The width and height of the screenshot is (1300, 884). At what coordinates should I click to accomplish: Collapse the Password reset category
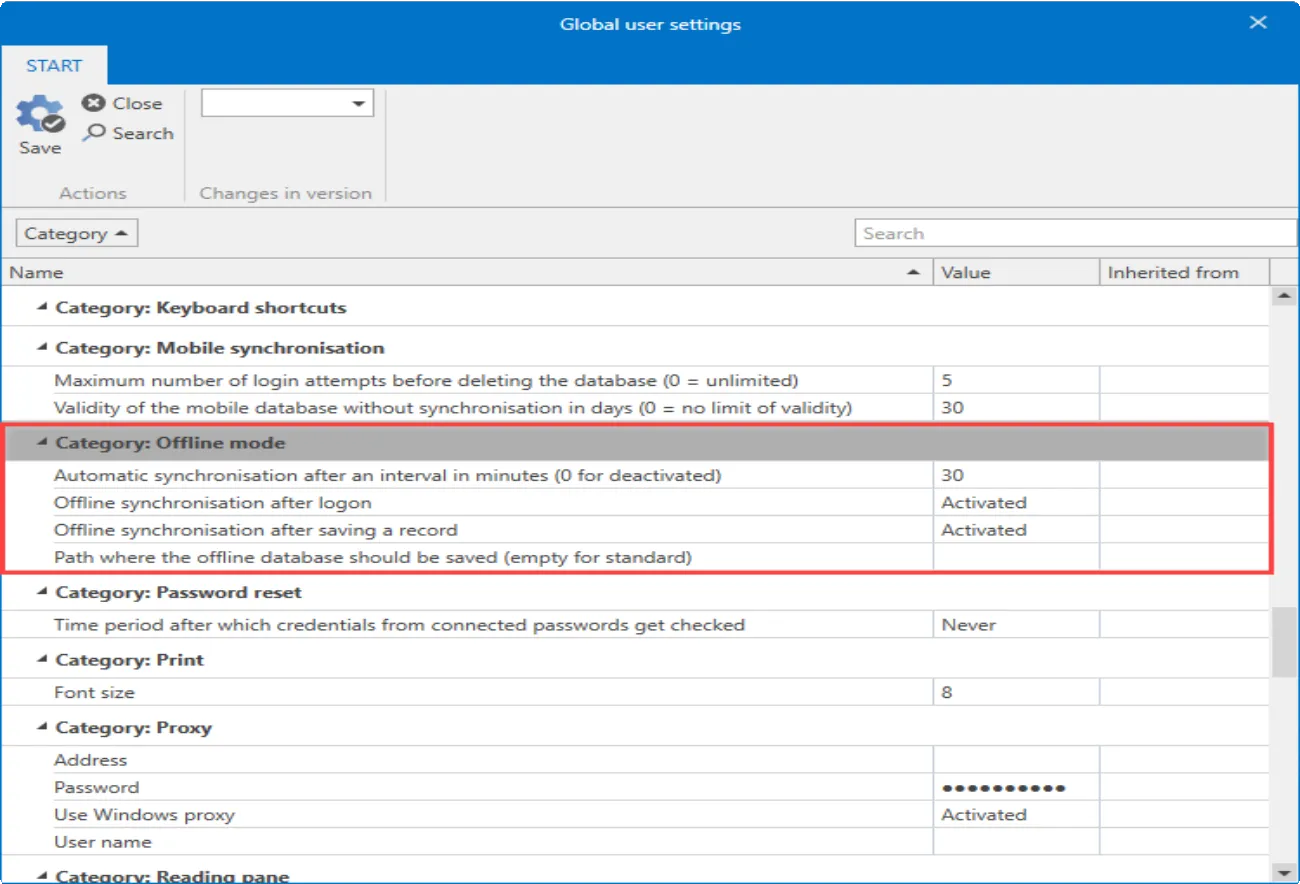coord(41,592)
